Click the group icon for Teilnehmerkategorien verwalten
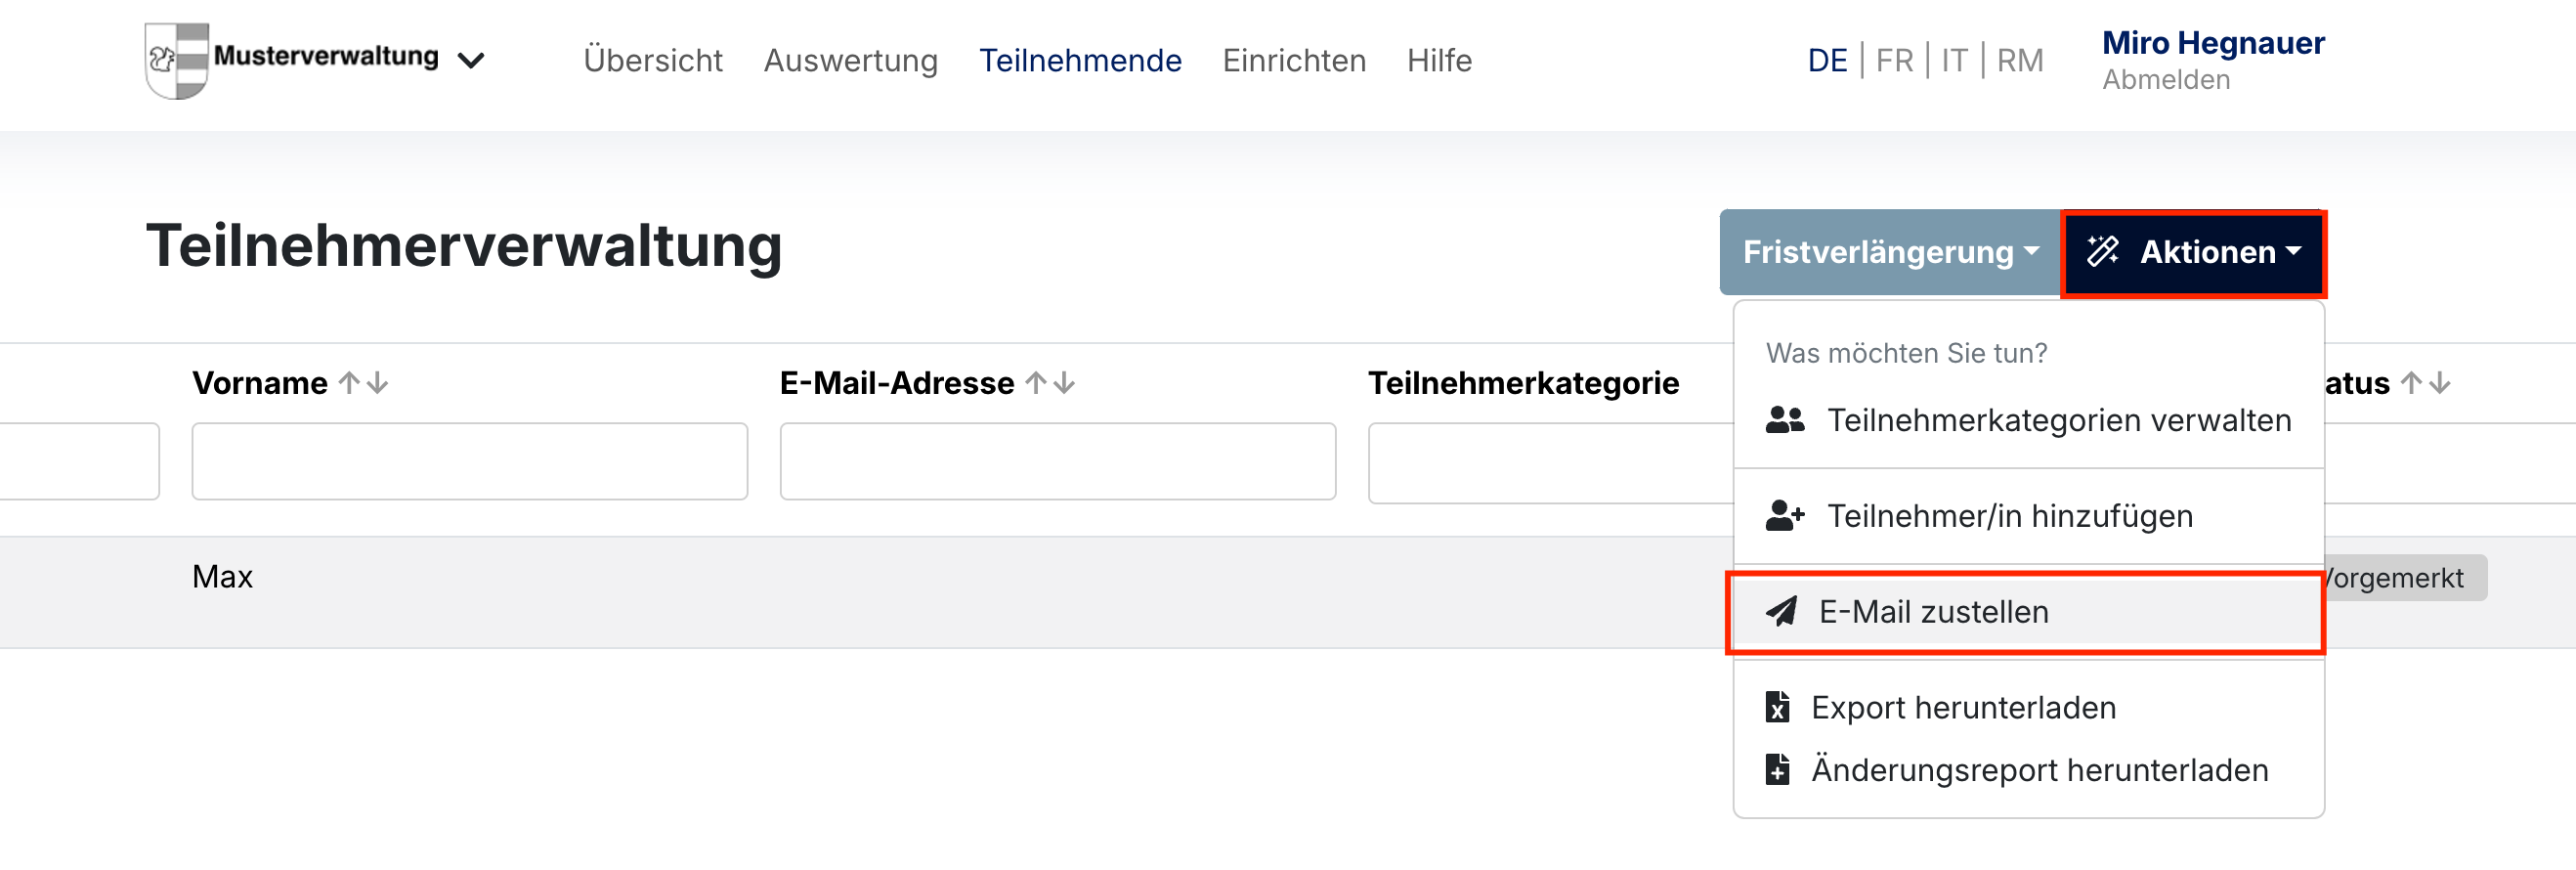2576x870 pixels. pyautogui.click(x=1784, y=420)
